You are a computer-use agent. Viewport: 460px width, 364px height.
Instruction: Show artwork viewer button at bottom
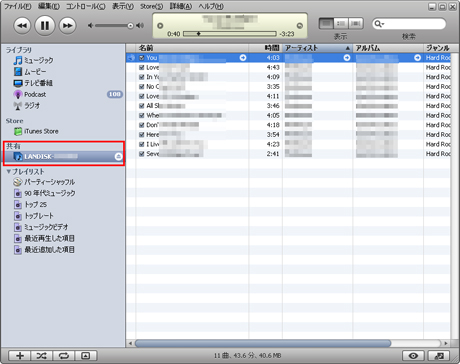click(x=86, y=356)
